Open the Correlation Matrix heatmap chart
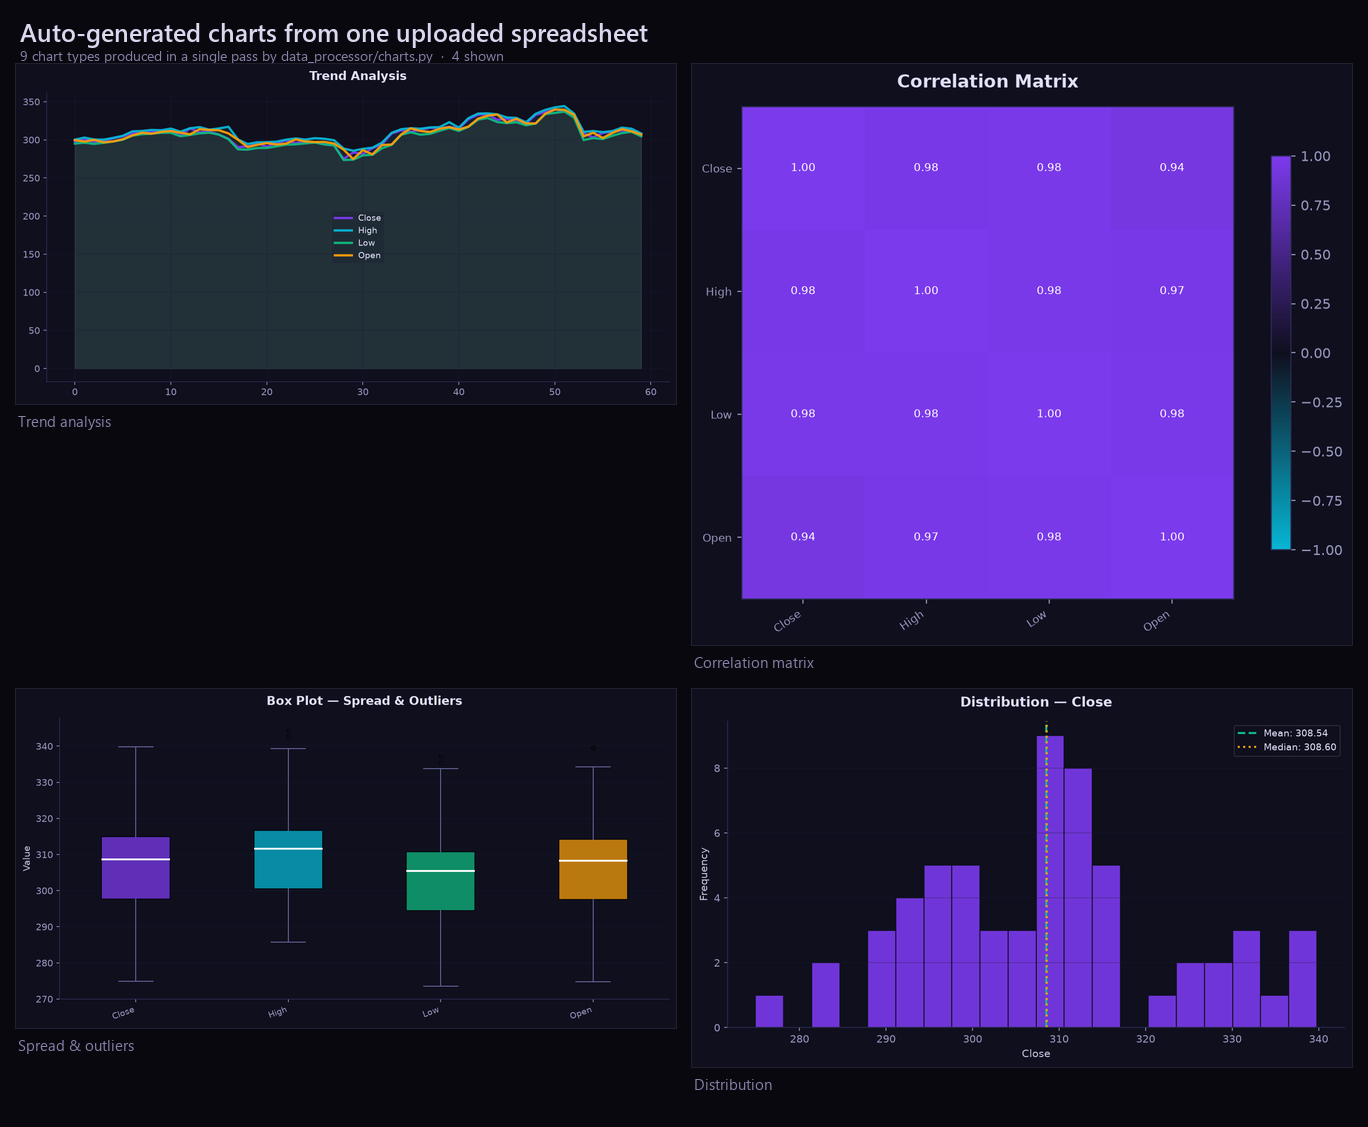Image resolution: width=1368 pixels, height=1127 pixels. pyautogui.click(x=1021, y=354)
